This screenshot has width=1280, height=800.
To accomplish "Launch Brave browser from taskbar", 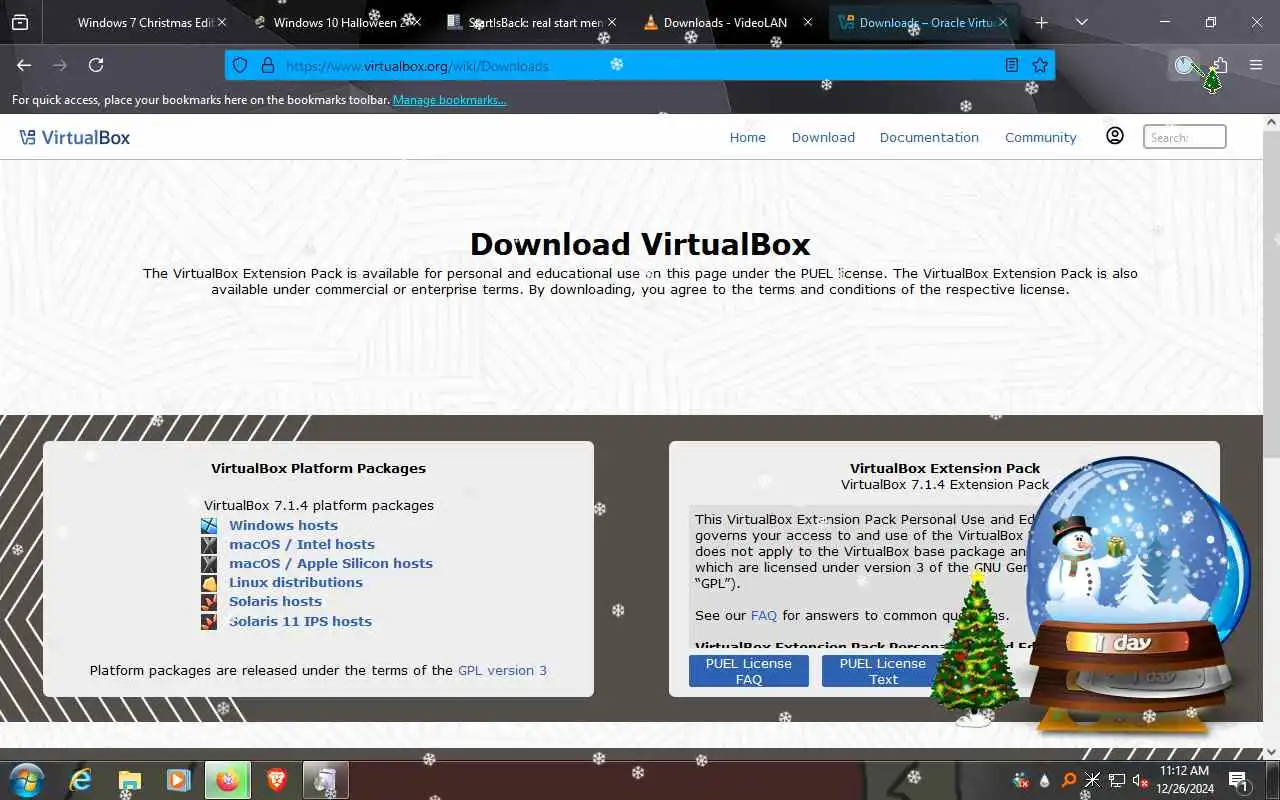I will 277,780.
